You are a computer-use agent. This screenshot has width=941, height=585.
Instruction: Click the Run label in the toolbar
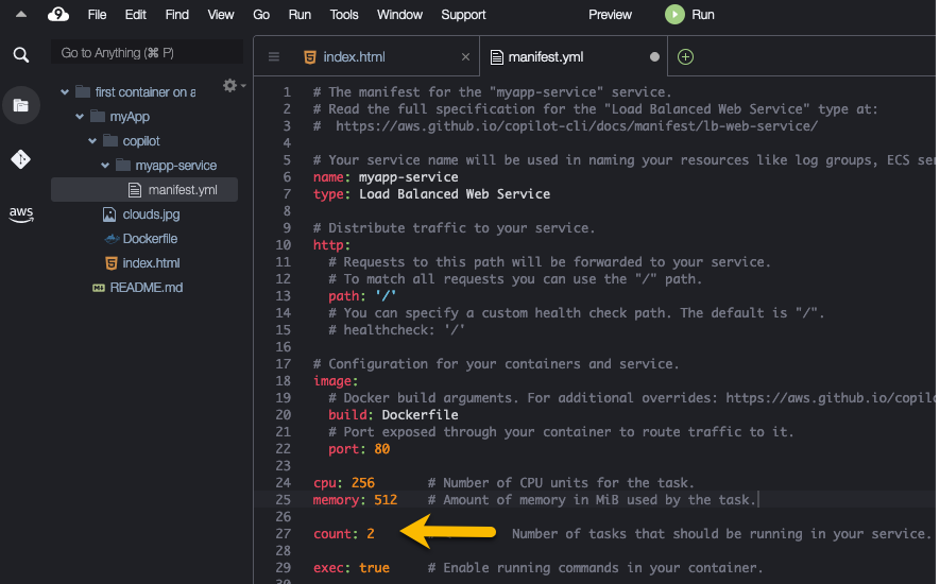point(703,14)
